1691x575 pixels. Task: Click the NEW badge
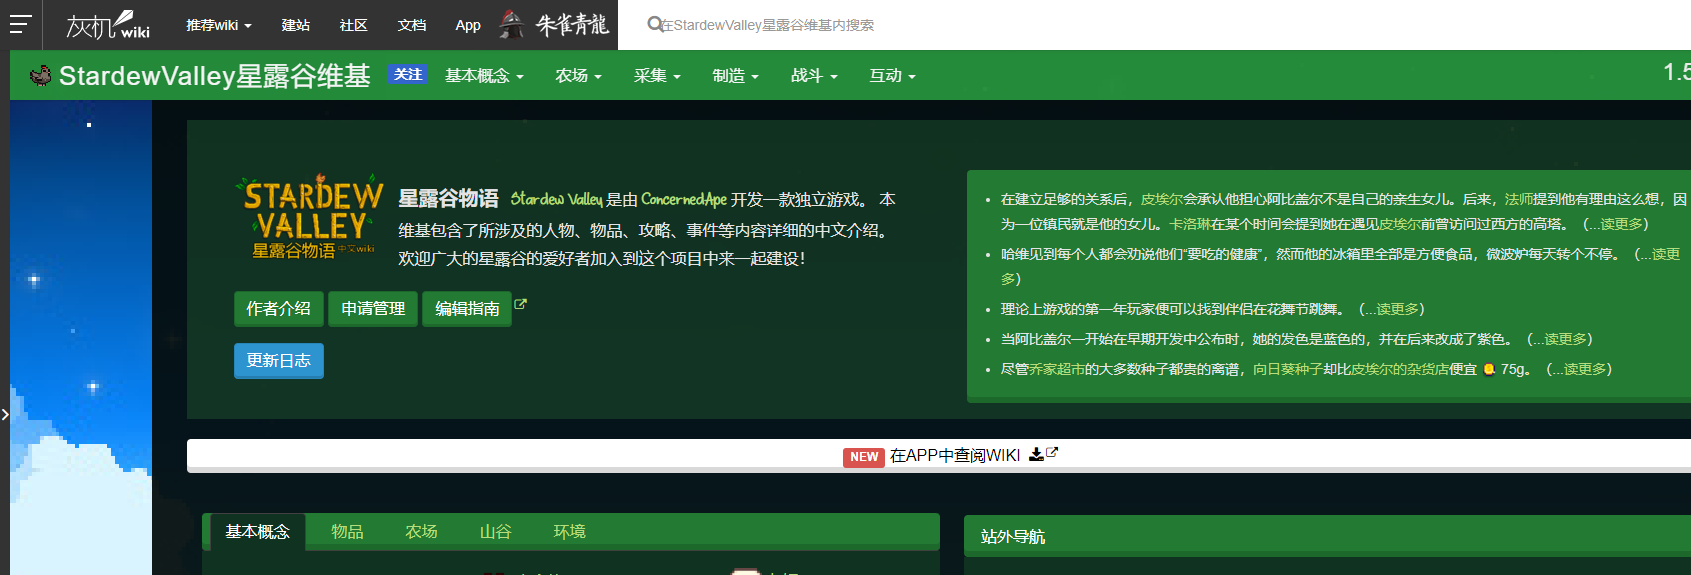(x=864, y=457)
